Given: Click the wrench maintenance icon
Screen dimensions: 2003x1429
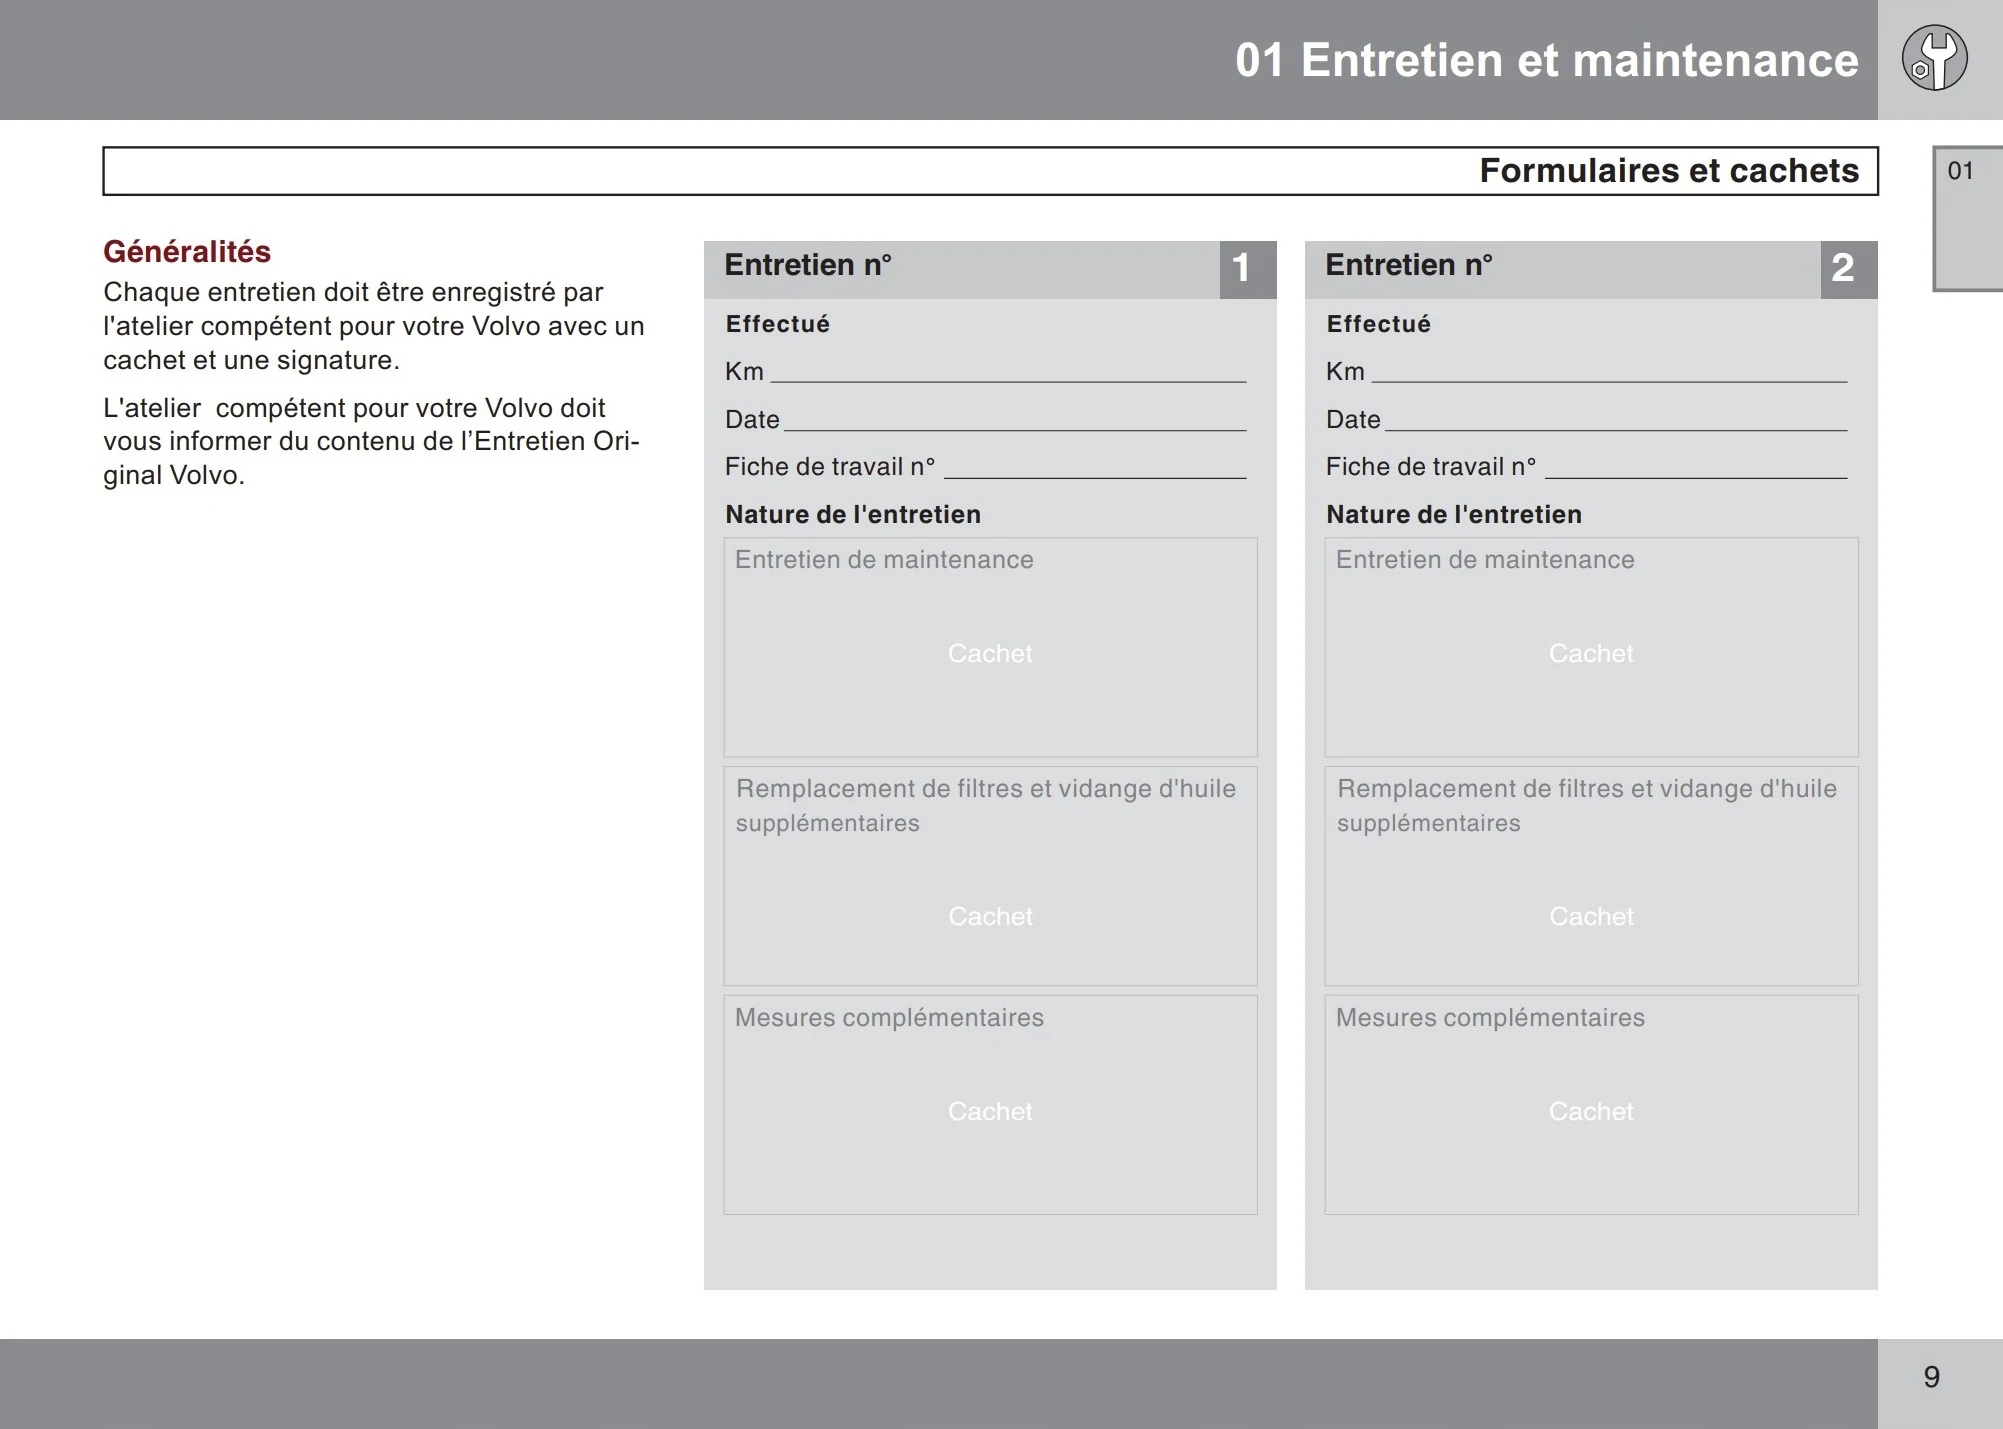Looking at the screenshot, I should pyautogui.click(x=1934, y=59).
